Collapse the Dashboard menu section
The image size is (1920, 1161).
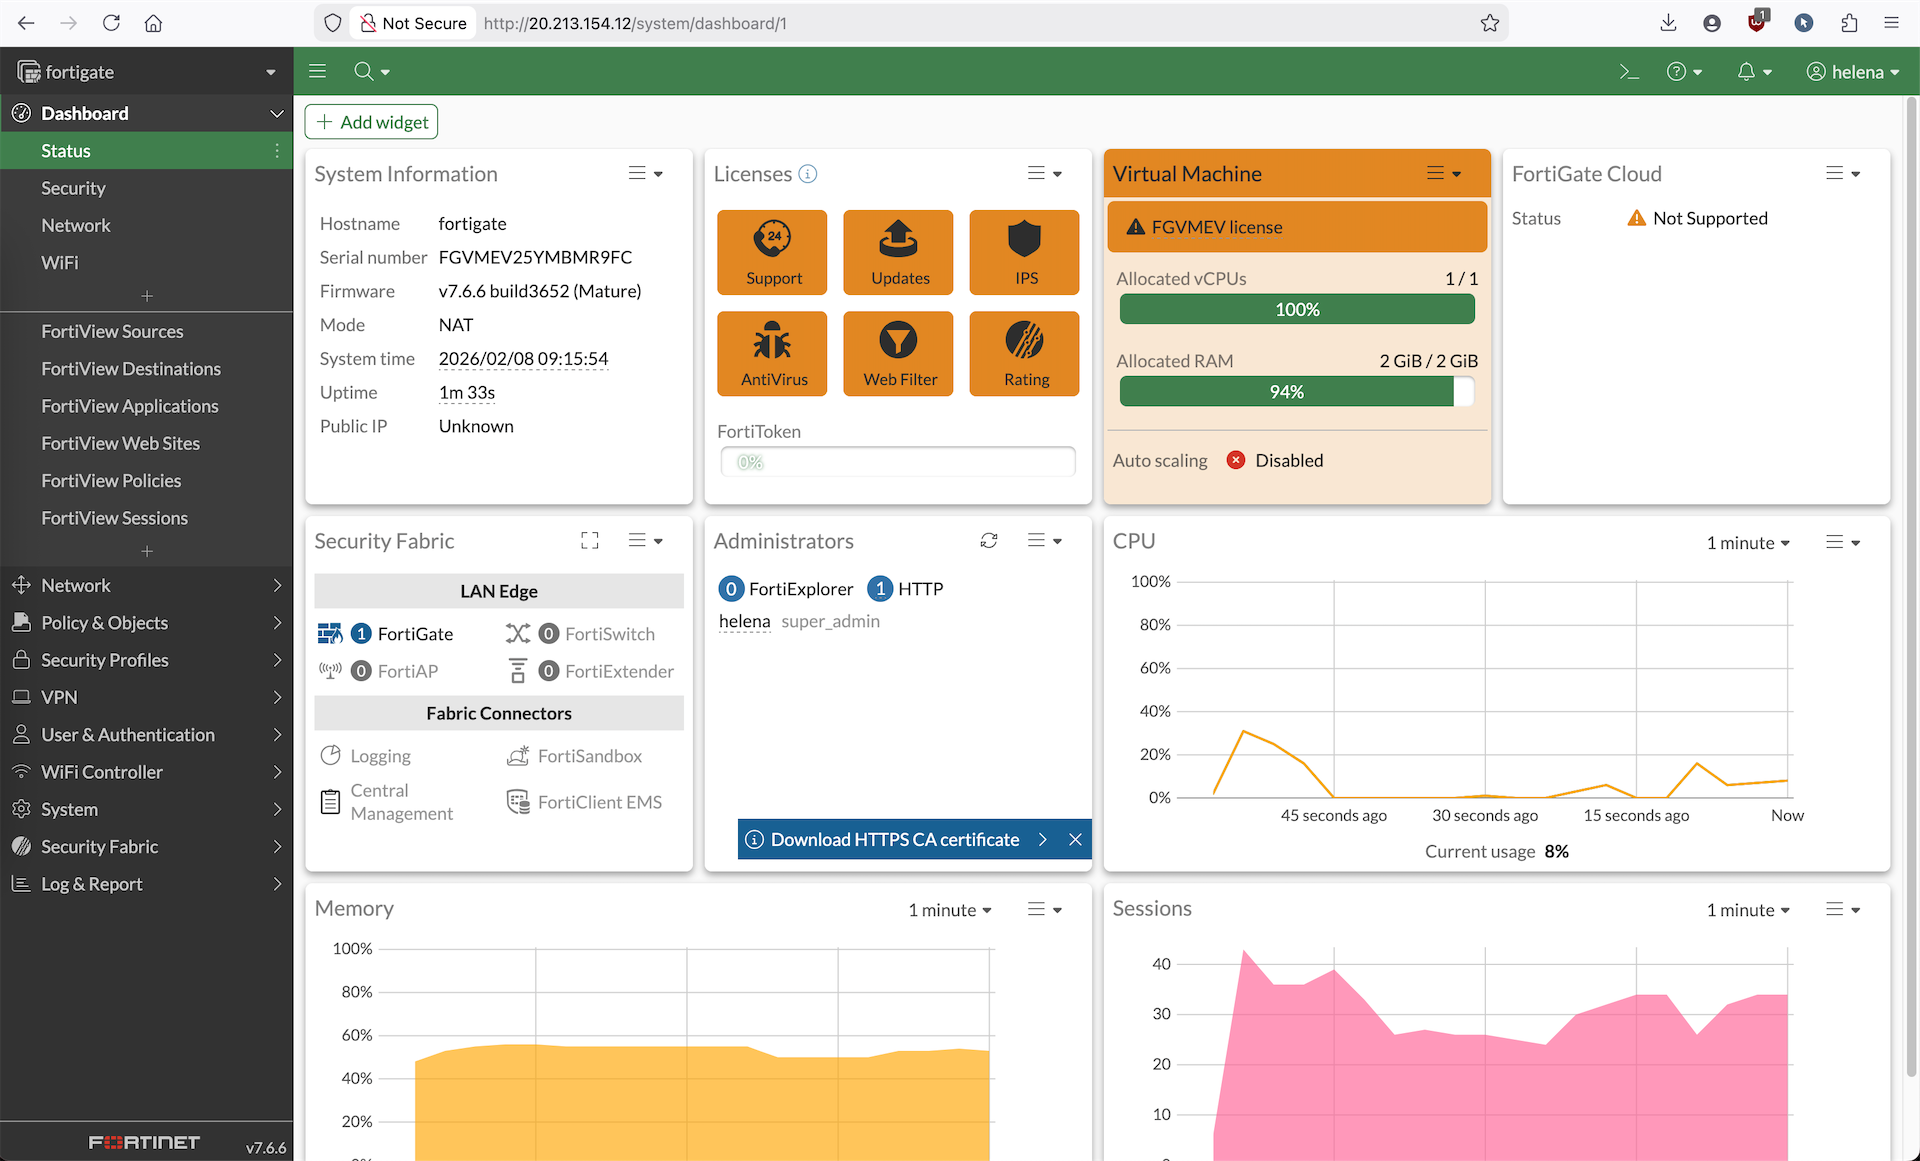(277, 114)
